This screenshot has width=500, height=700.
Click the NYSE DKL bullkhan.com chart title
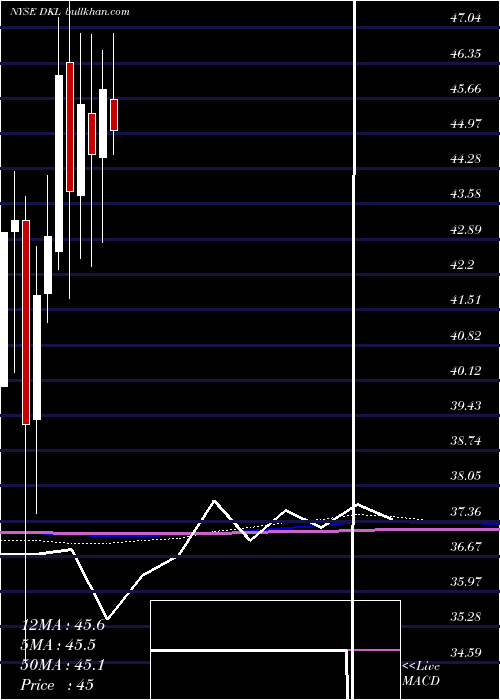[x=70, y=12]
